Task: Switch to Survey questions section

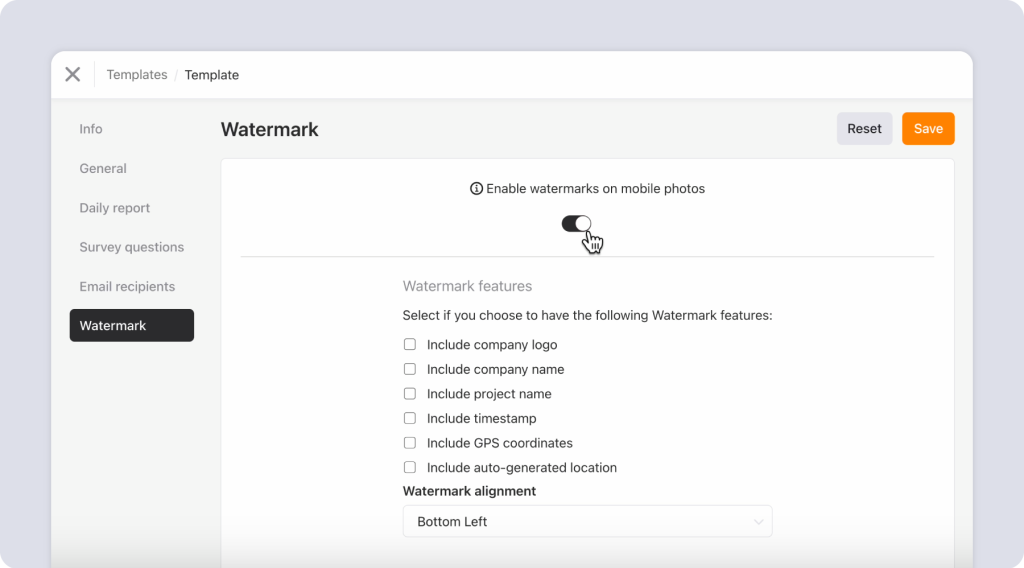Action: (x=132, y=247)
